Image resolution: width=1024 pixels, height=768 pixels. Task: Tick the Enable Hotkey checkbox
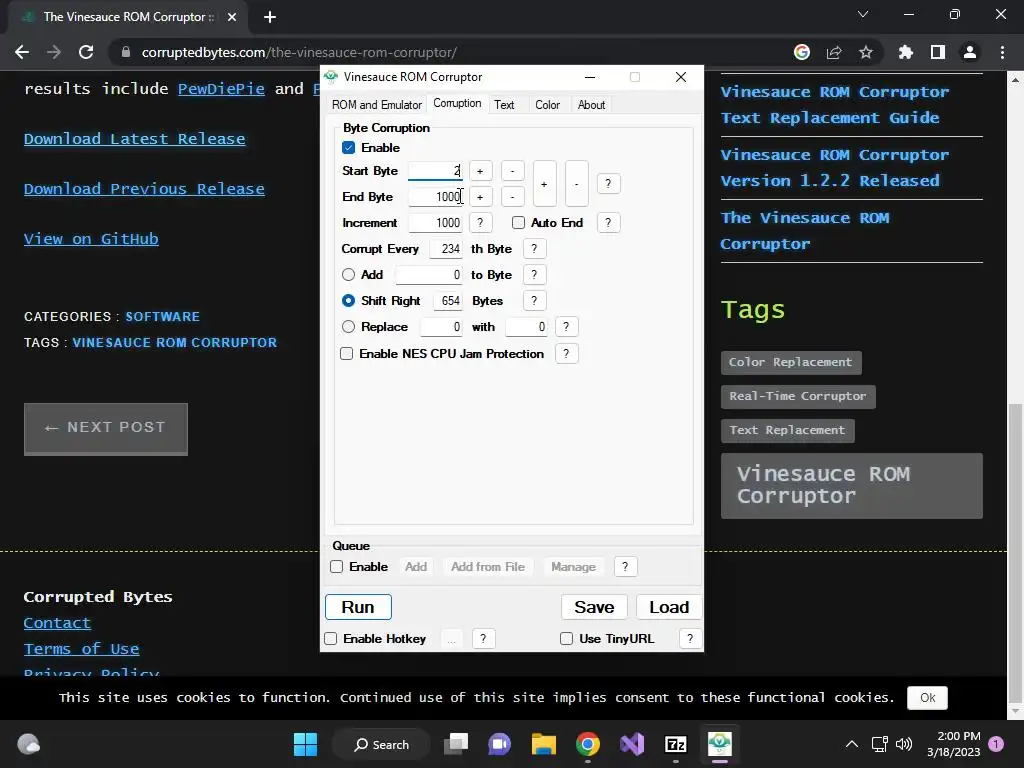click(x=331, y=639)
